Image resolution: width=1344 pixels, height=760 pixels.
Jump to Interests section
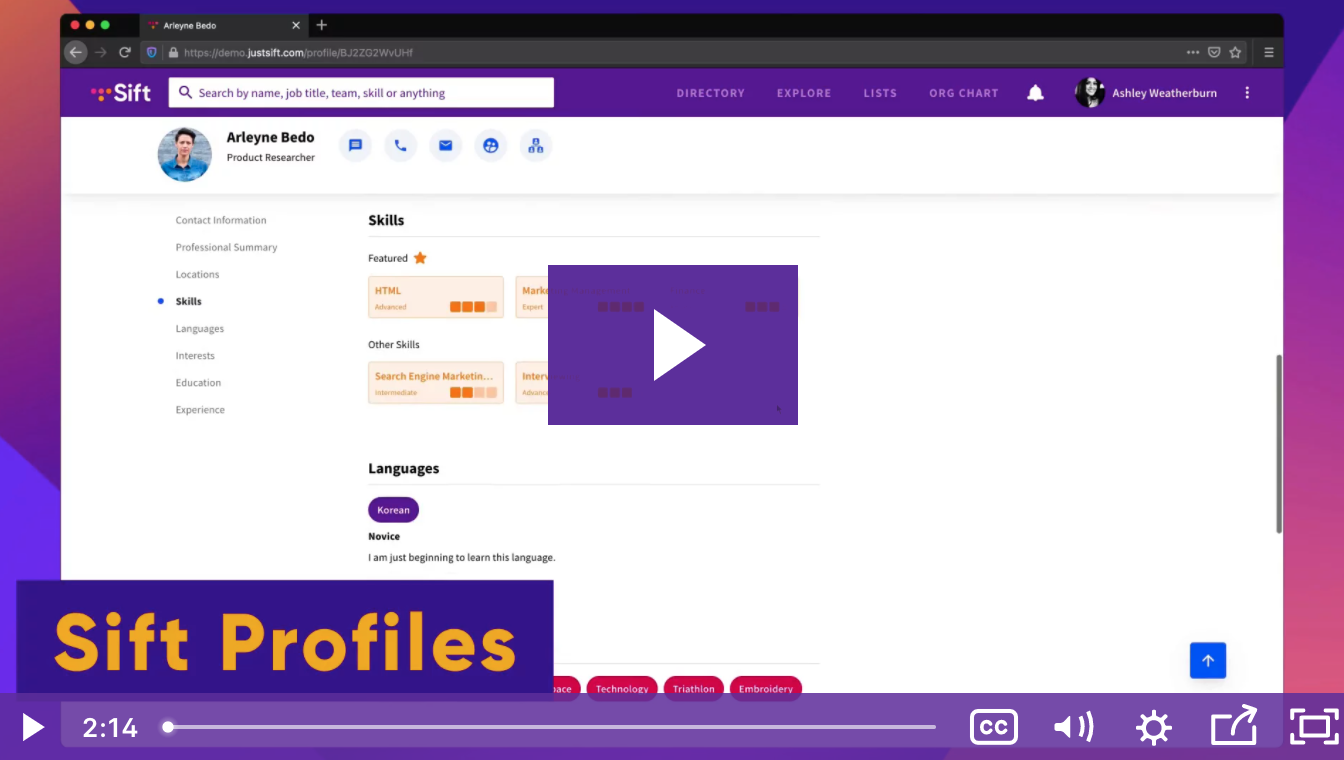(x=195, y=355)
